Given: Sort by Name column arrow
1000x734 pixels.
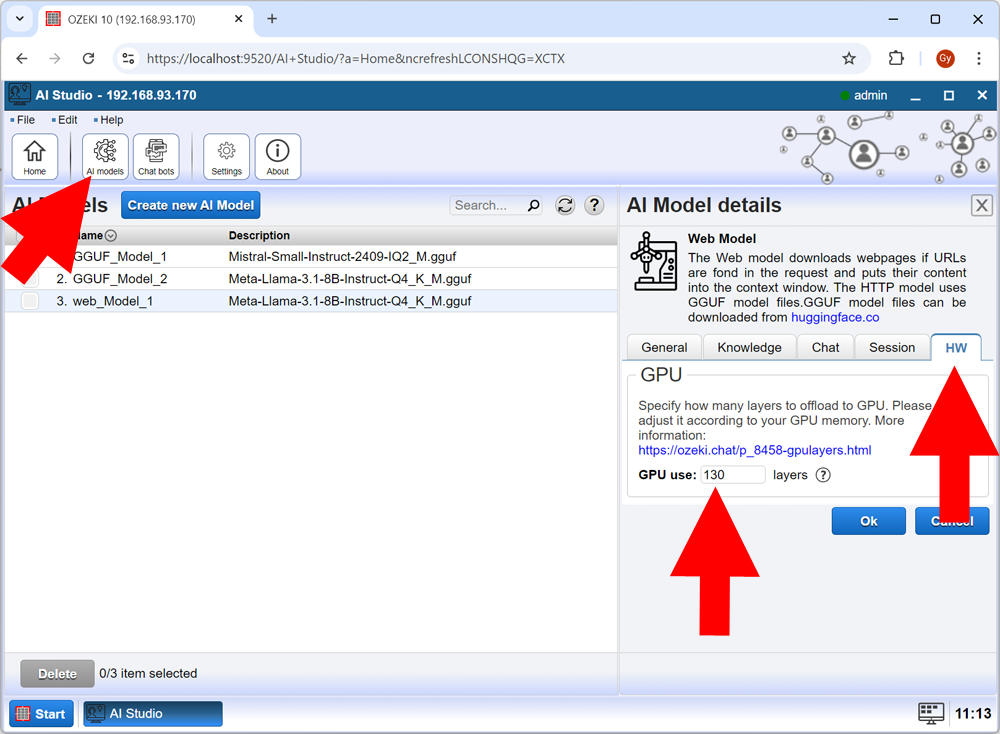Looking at the screenshot, I should tap(111, 235).
